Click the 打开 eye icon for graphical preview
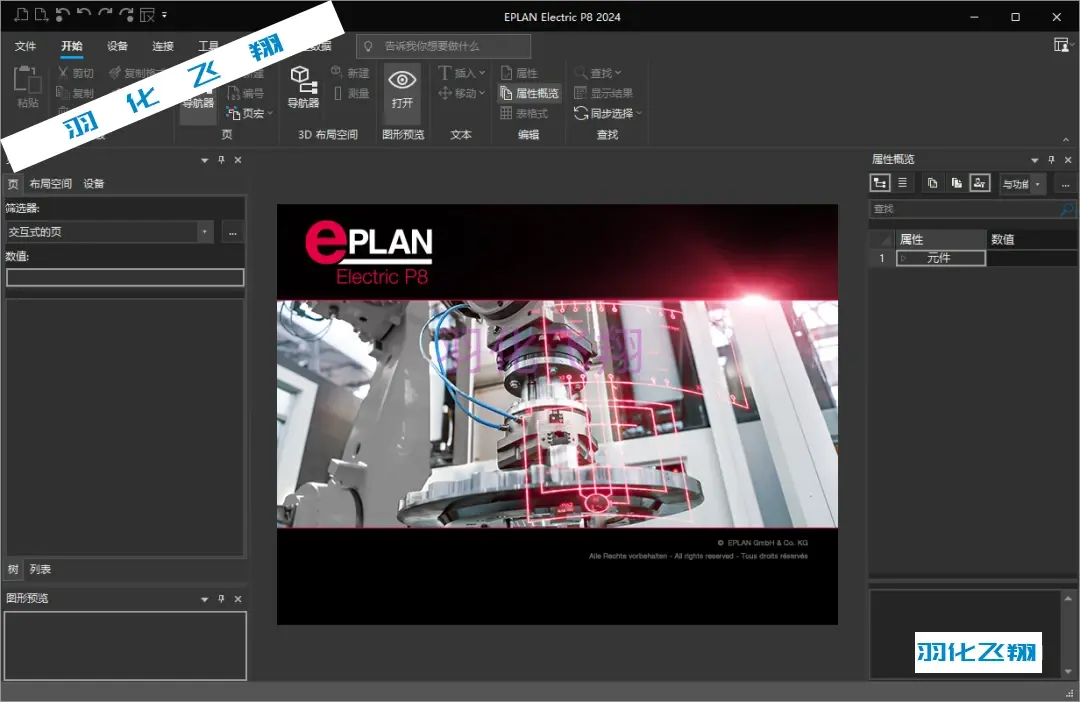The width and height of the screenshot is (1080, 702). [x=402, y=80]
